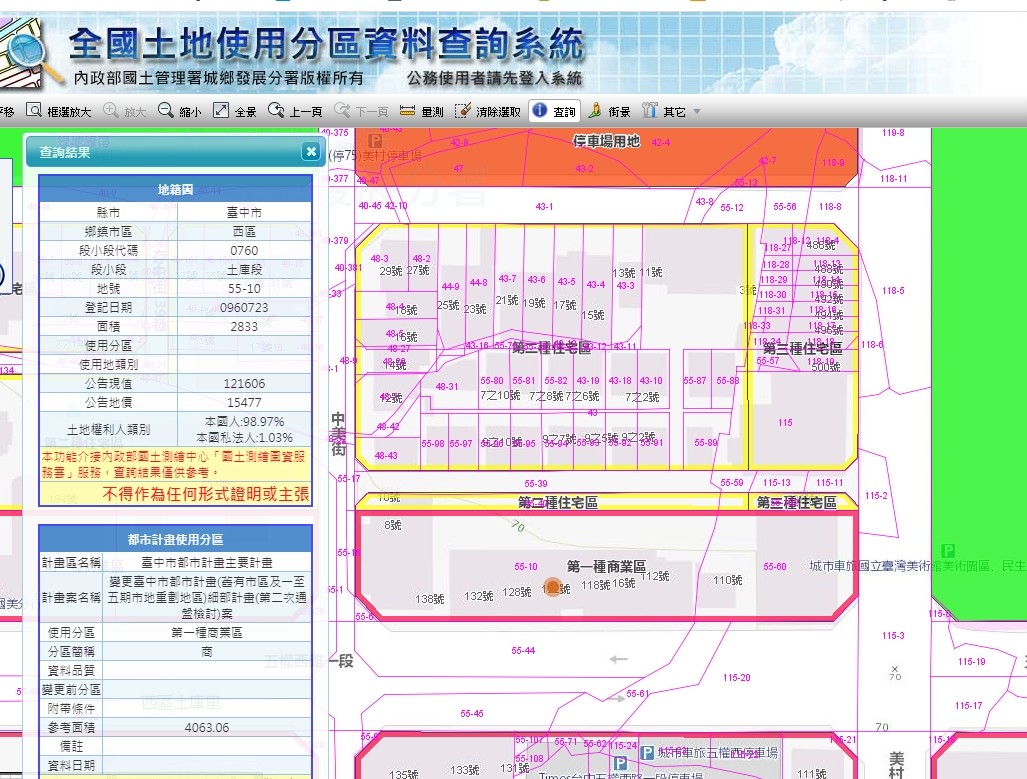This screenshot has width=1027, height=779.
Task: Click the 停車場用地 orange zone
Action: pos(605,142)
